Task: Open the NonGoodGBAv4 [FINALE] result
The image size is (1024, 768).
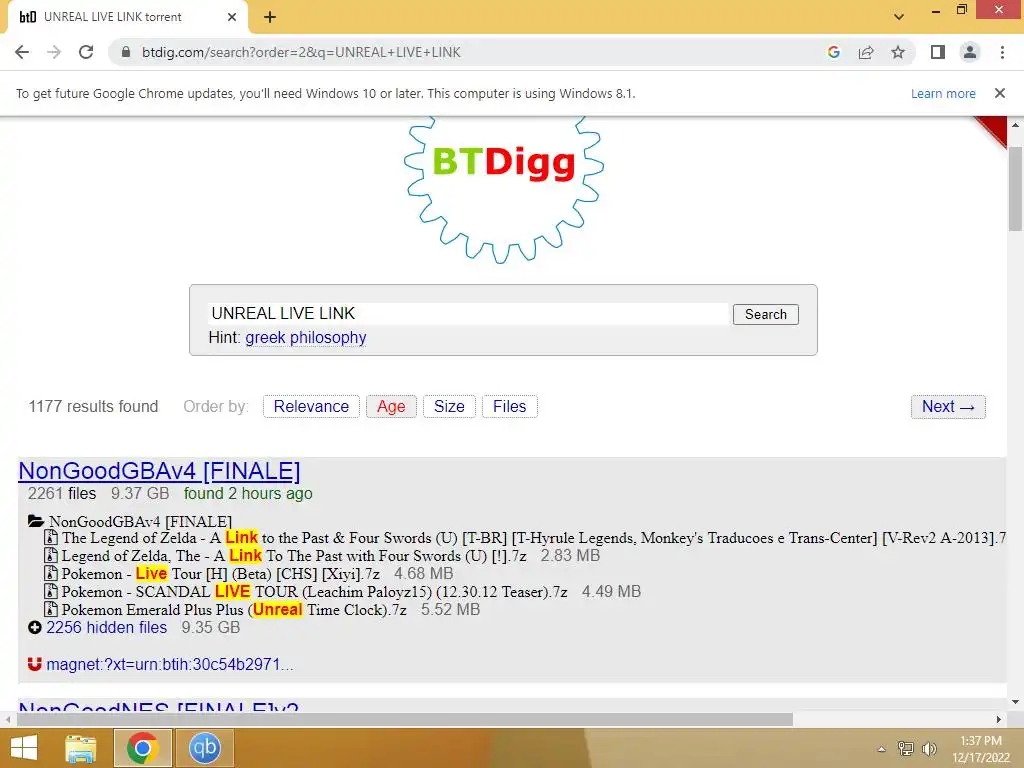Action: point(159,471)
